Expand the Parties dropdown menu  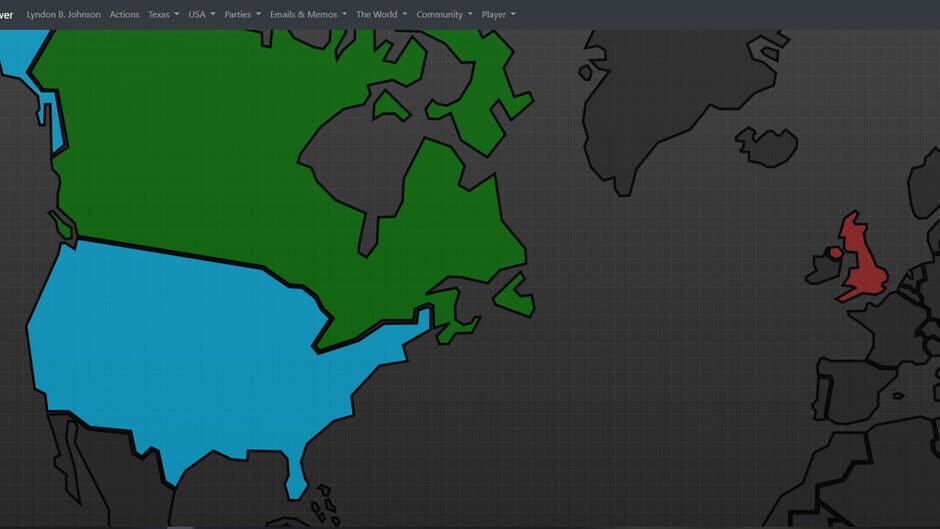(x=243, y=14)
